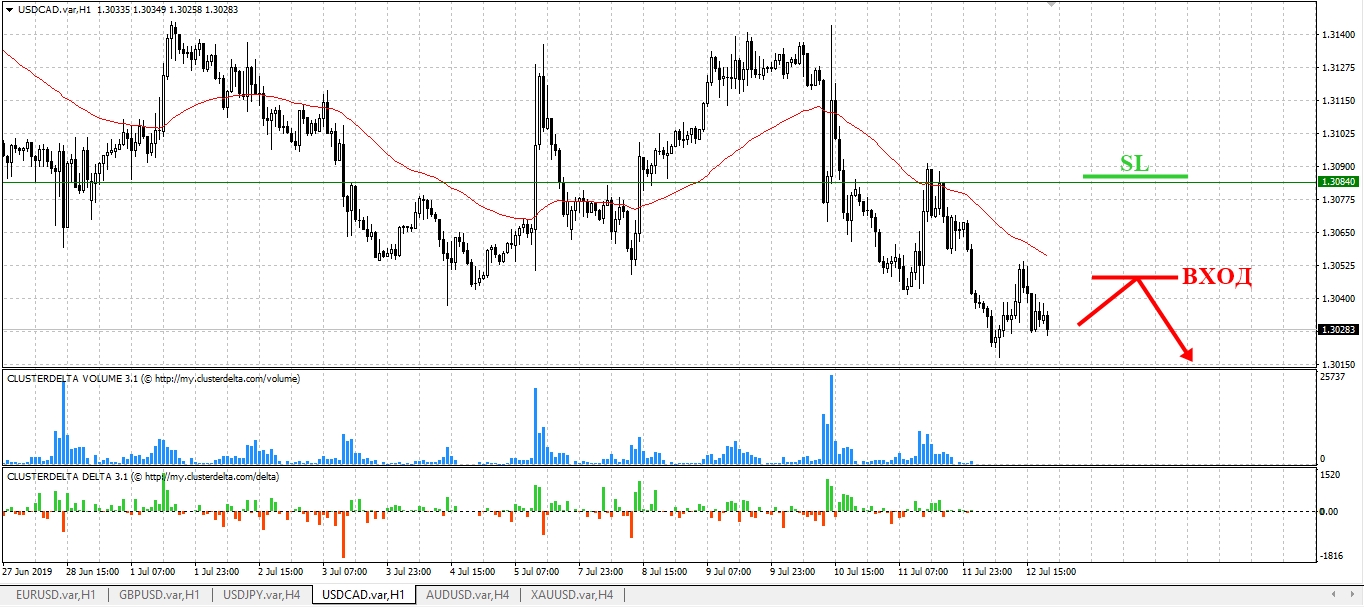
Task: Click the 11 Jul 07:00 time label
Action: click(924, 573)
